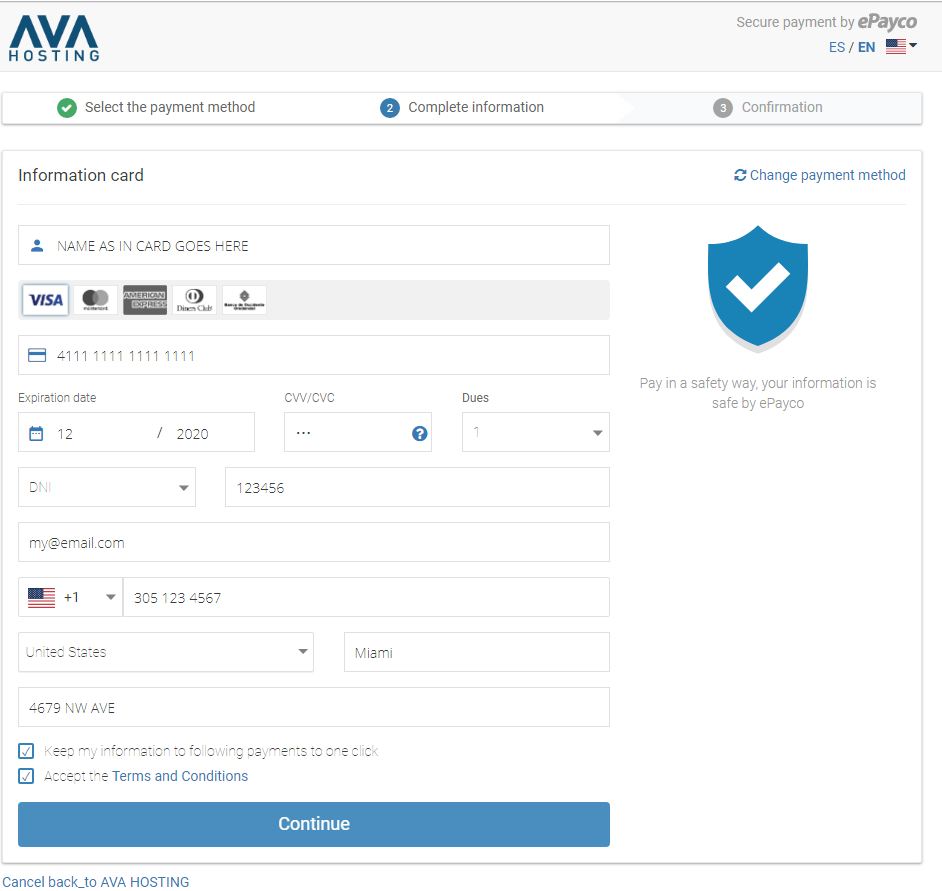Open the Terms and Conditions link
Image resolution: width=942 pixels, height=891 pixels.
point(180,776)
